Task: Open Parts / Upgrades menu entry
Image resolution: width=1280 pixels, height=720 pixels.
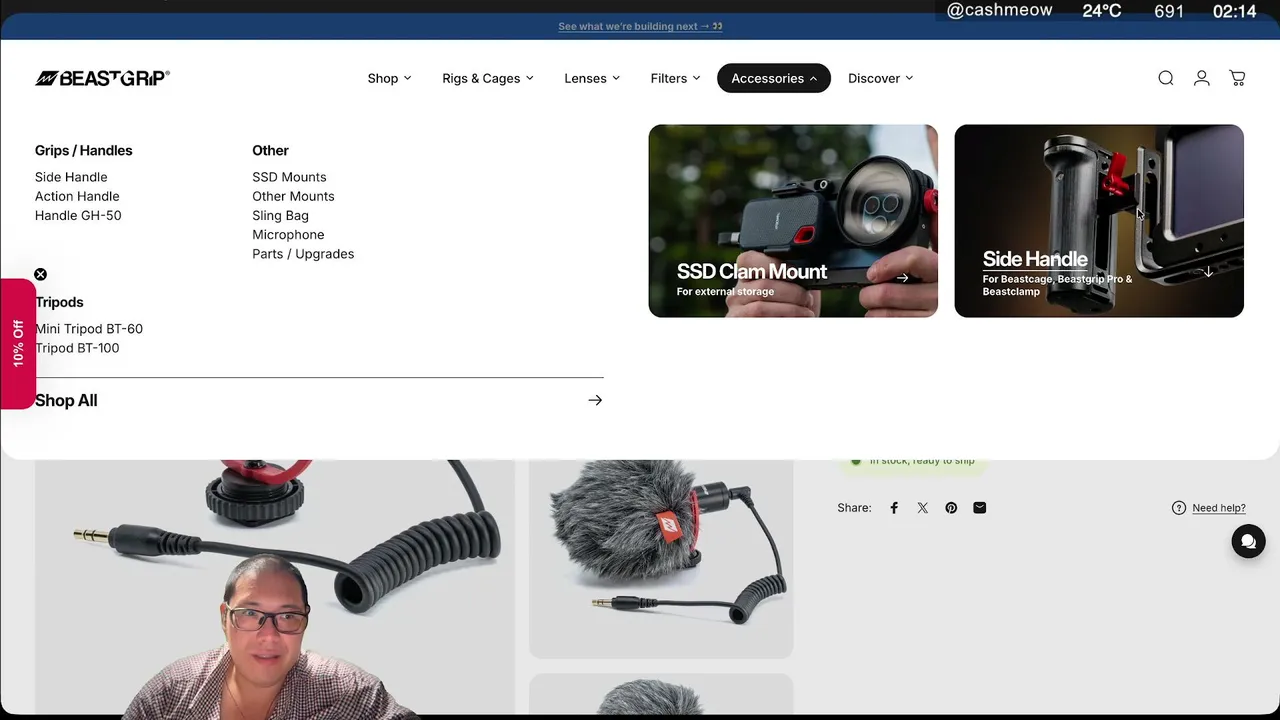Action: 303,254
